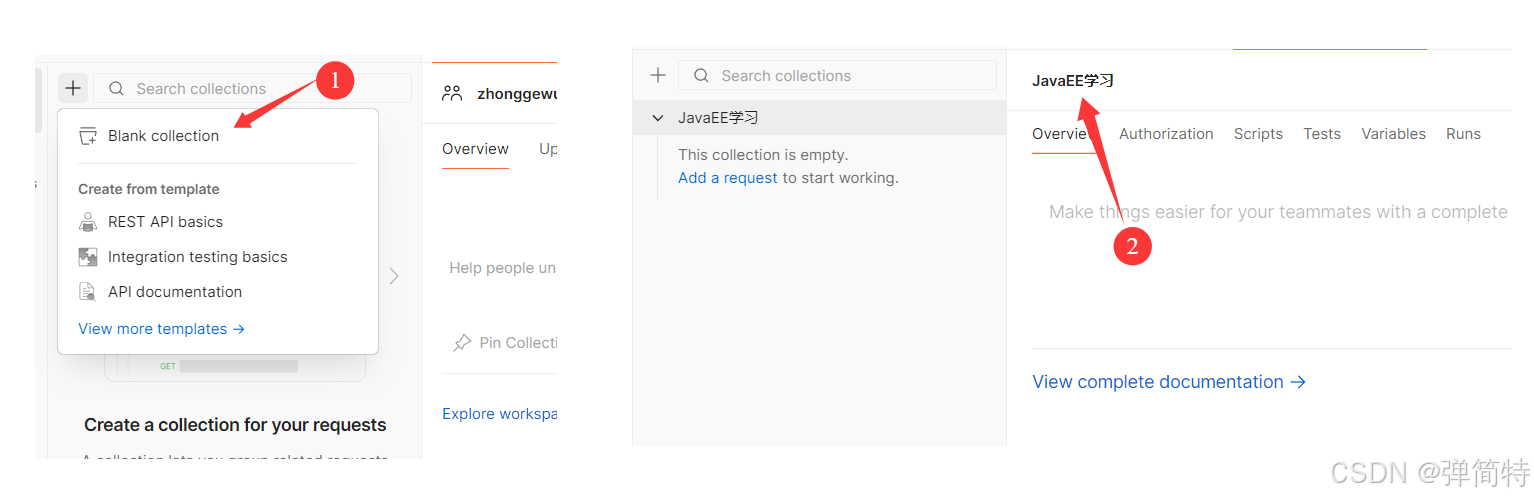Open the Authorization tab

(x=1166, y=134)
